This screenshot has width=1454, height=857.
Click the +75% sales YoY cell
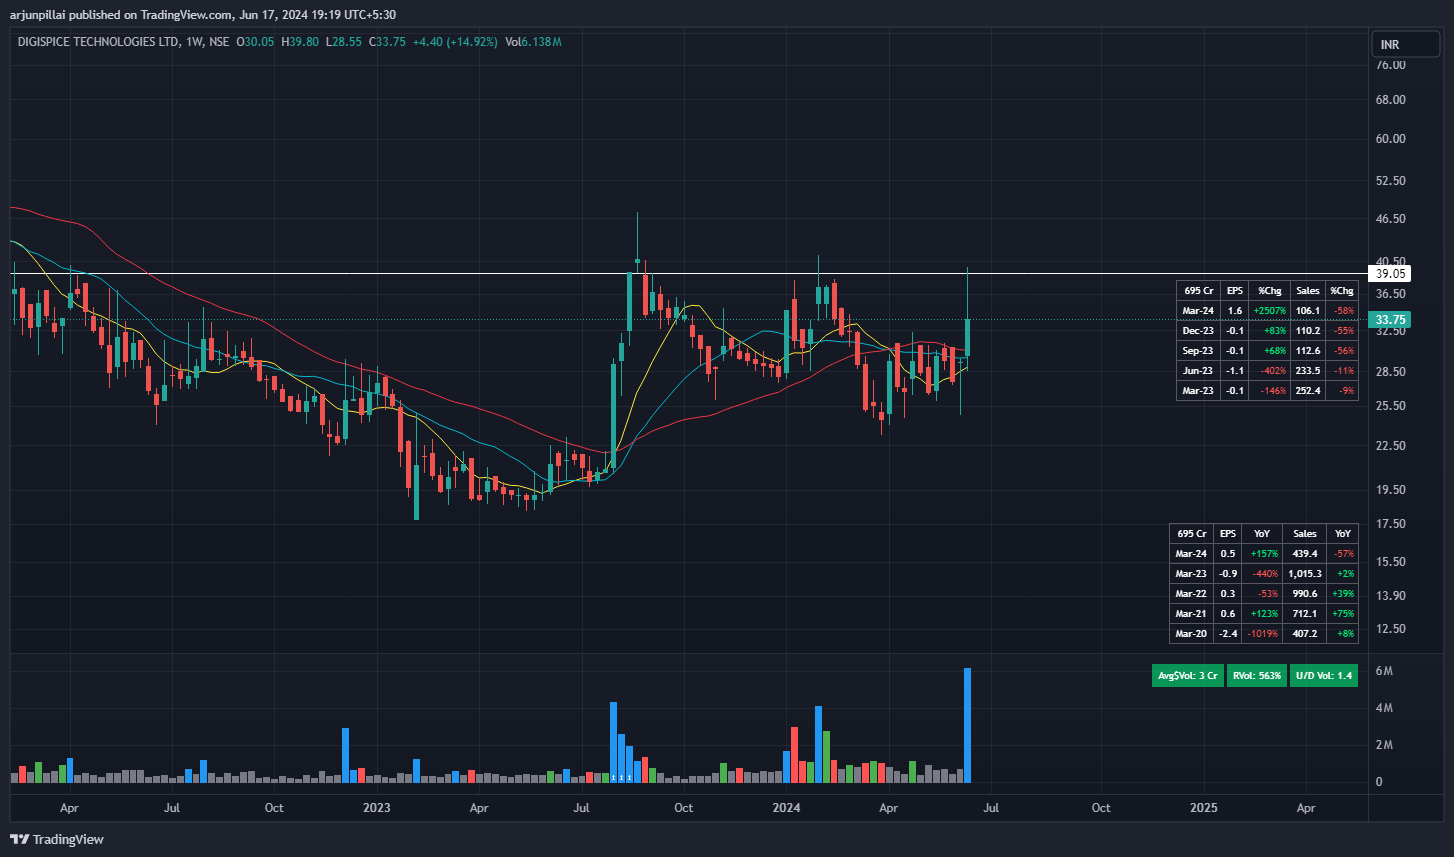1343,614
